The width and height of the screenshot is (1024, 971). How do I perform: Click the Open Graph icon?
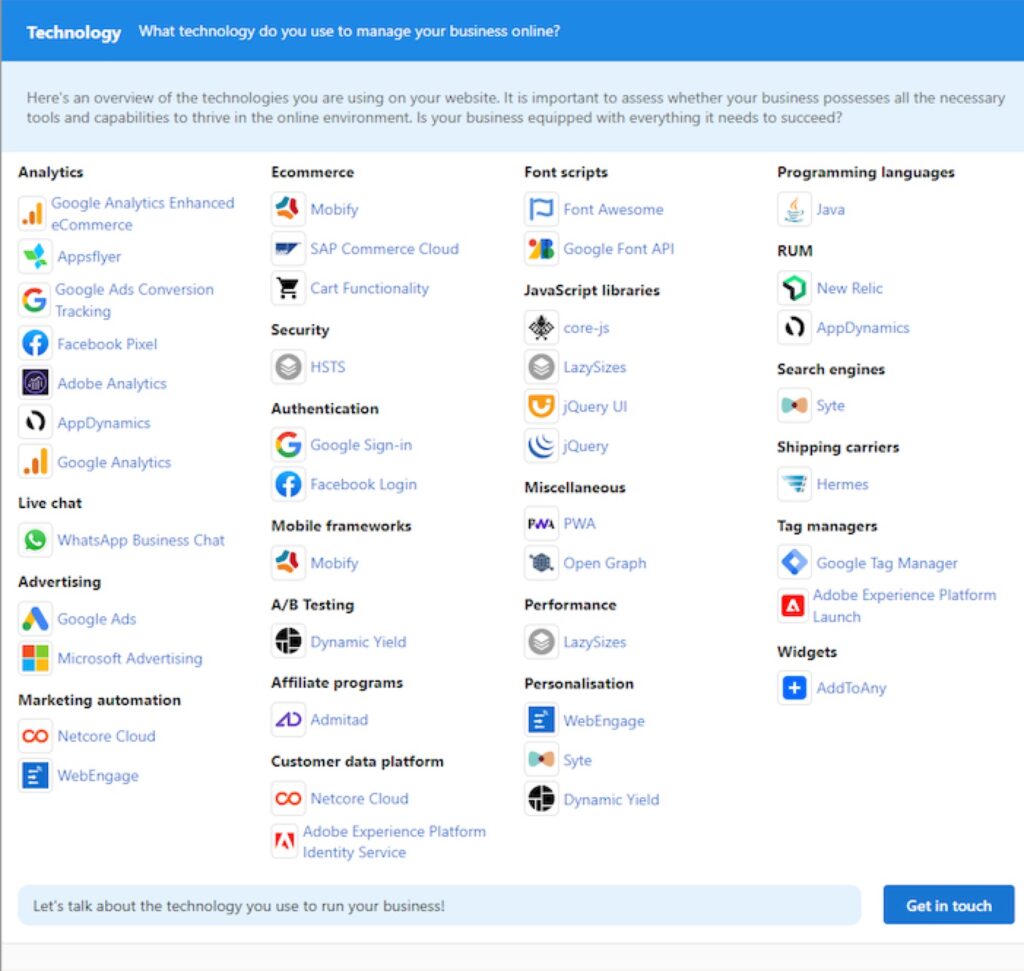(541, 563)
